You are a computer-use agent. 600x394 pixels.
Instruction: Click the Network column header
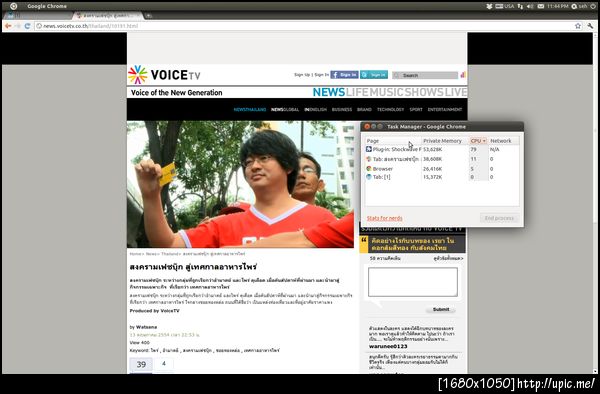point(503,141)
